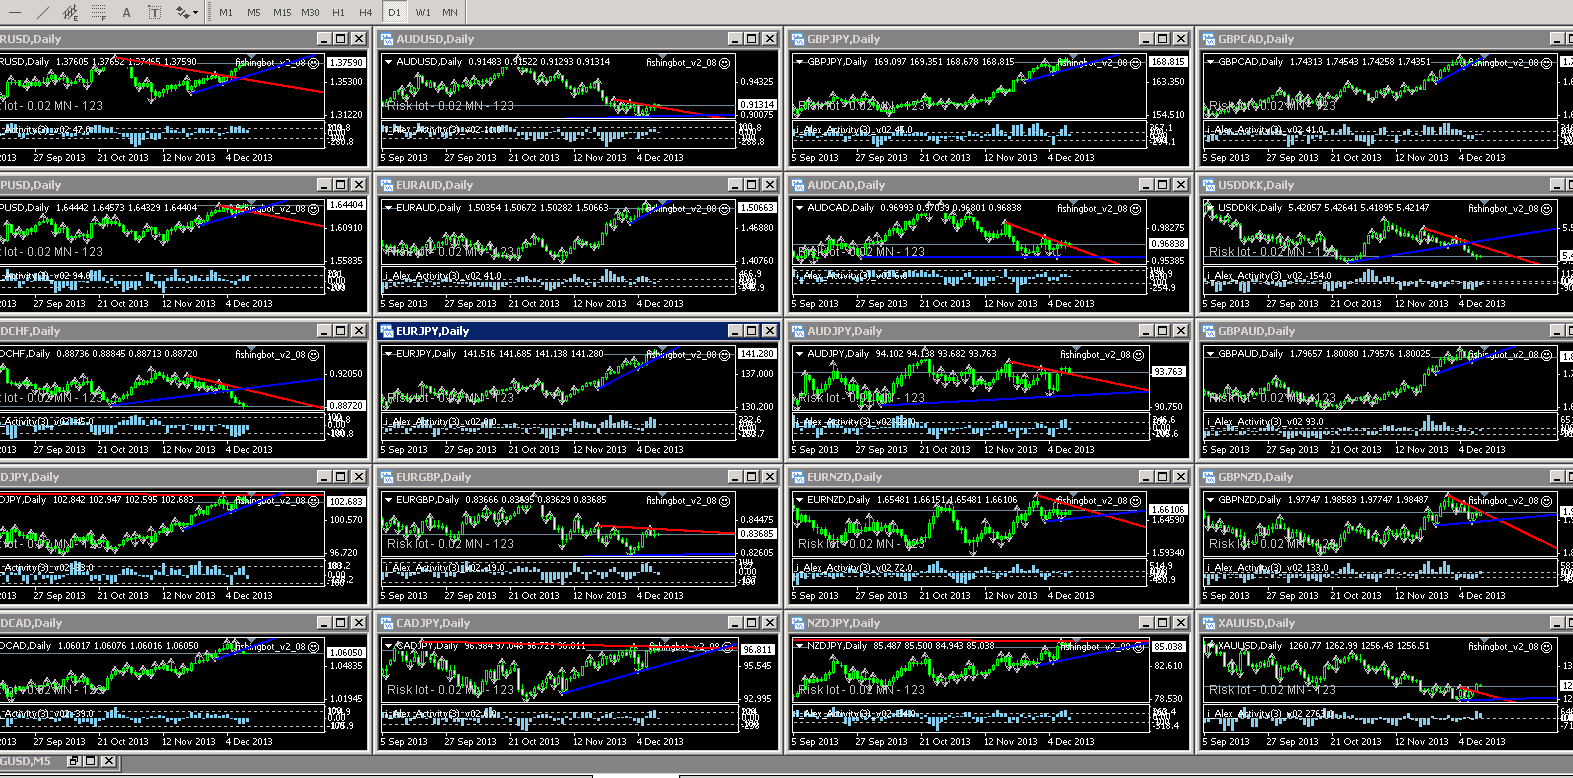Select the arrows drawing tool
1573x778 pixels.
[181, 12]
